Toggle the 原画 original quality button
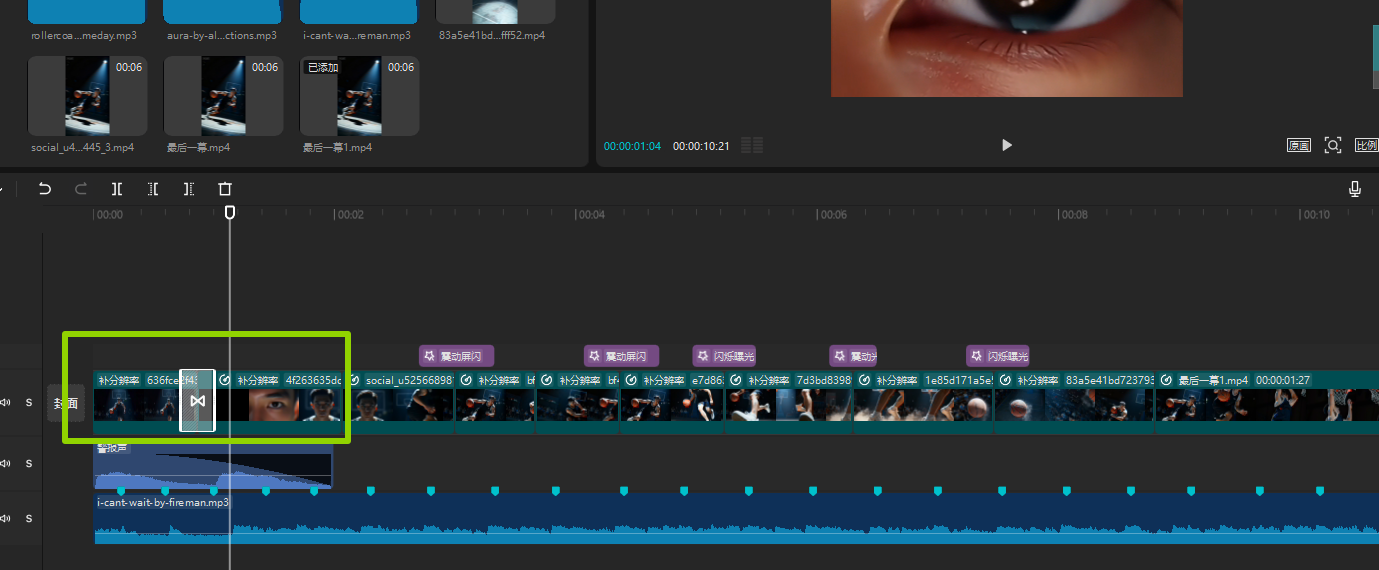This screenshot has width=1379, height=570. [1298, 145]
